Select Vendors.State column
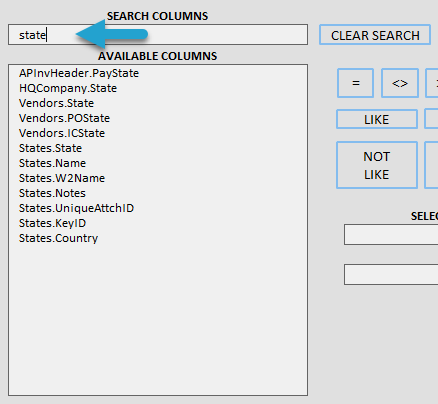The image size is (438, 404). [56, 103]
